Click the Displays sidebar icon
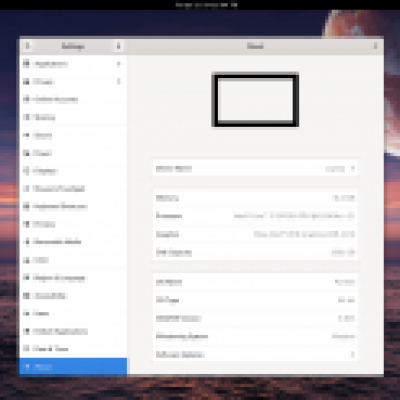Viewport: 400px width, 400px height. [x=26, y=171]
